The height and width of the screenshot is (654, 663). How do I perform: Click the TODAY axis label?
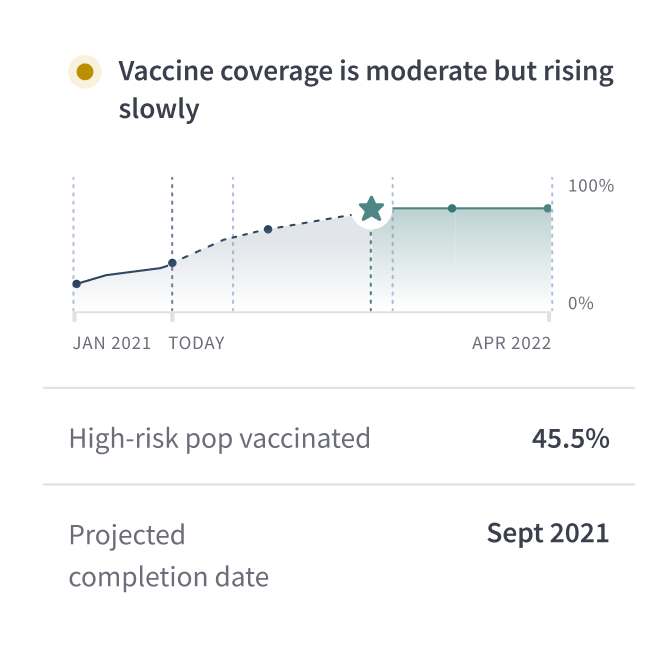pyautogui.click(x=197, y=343)
